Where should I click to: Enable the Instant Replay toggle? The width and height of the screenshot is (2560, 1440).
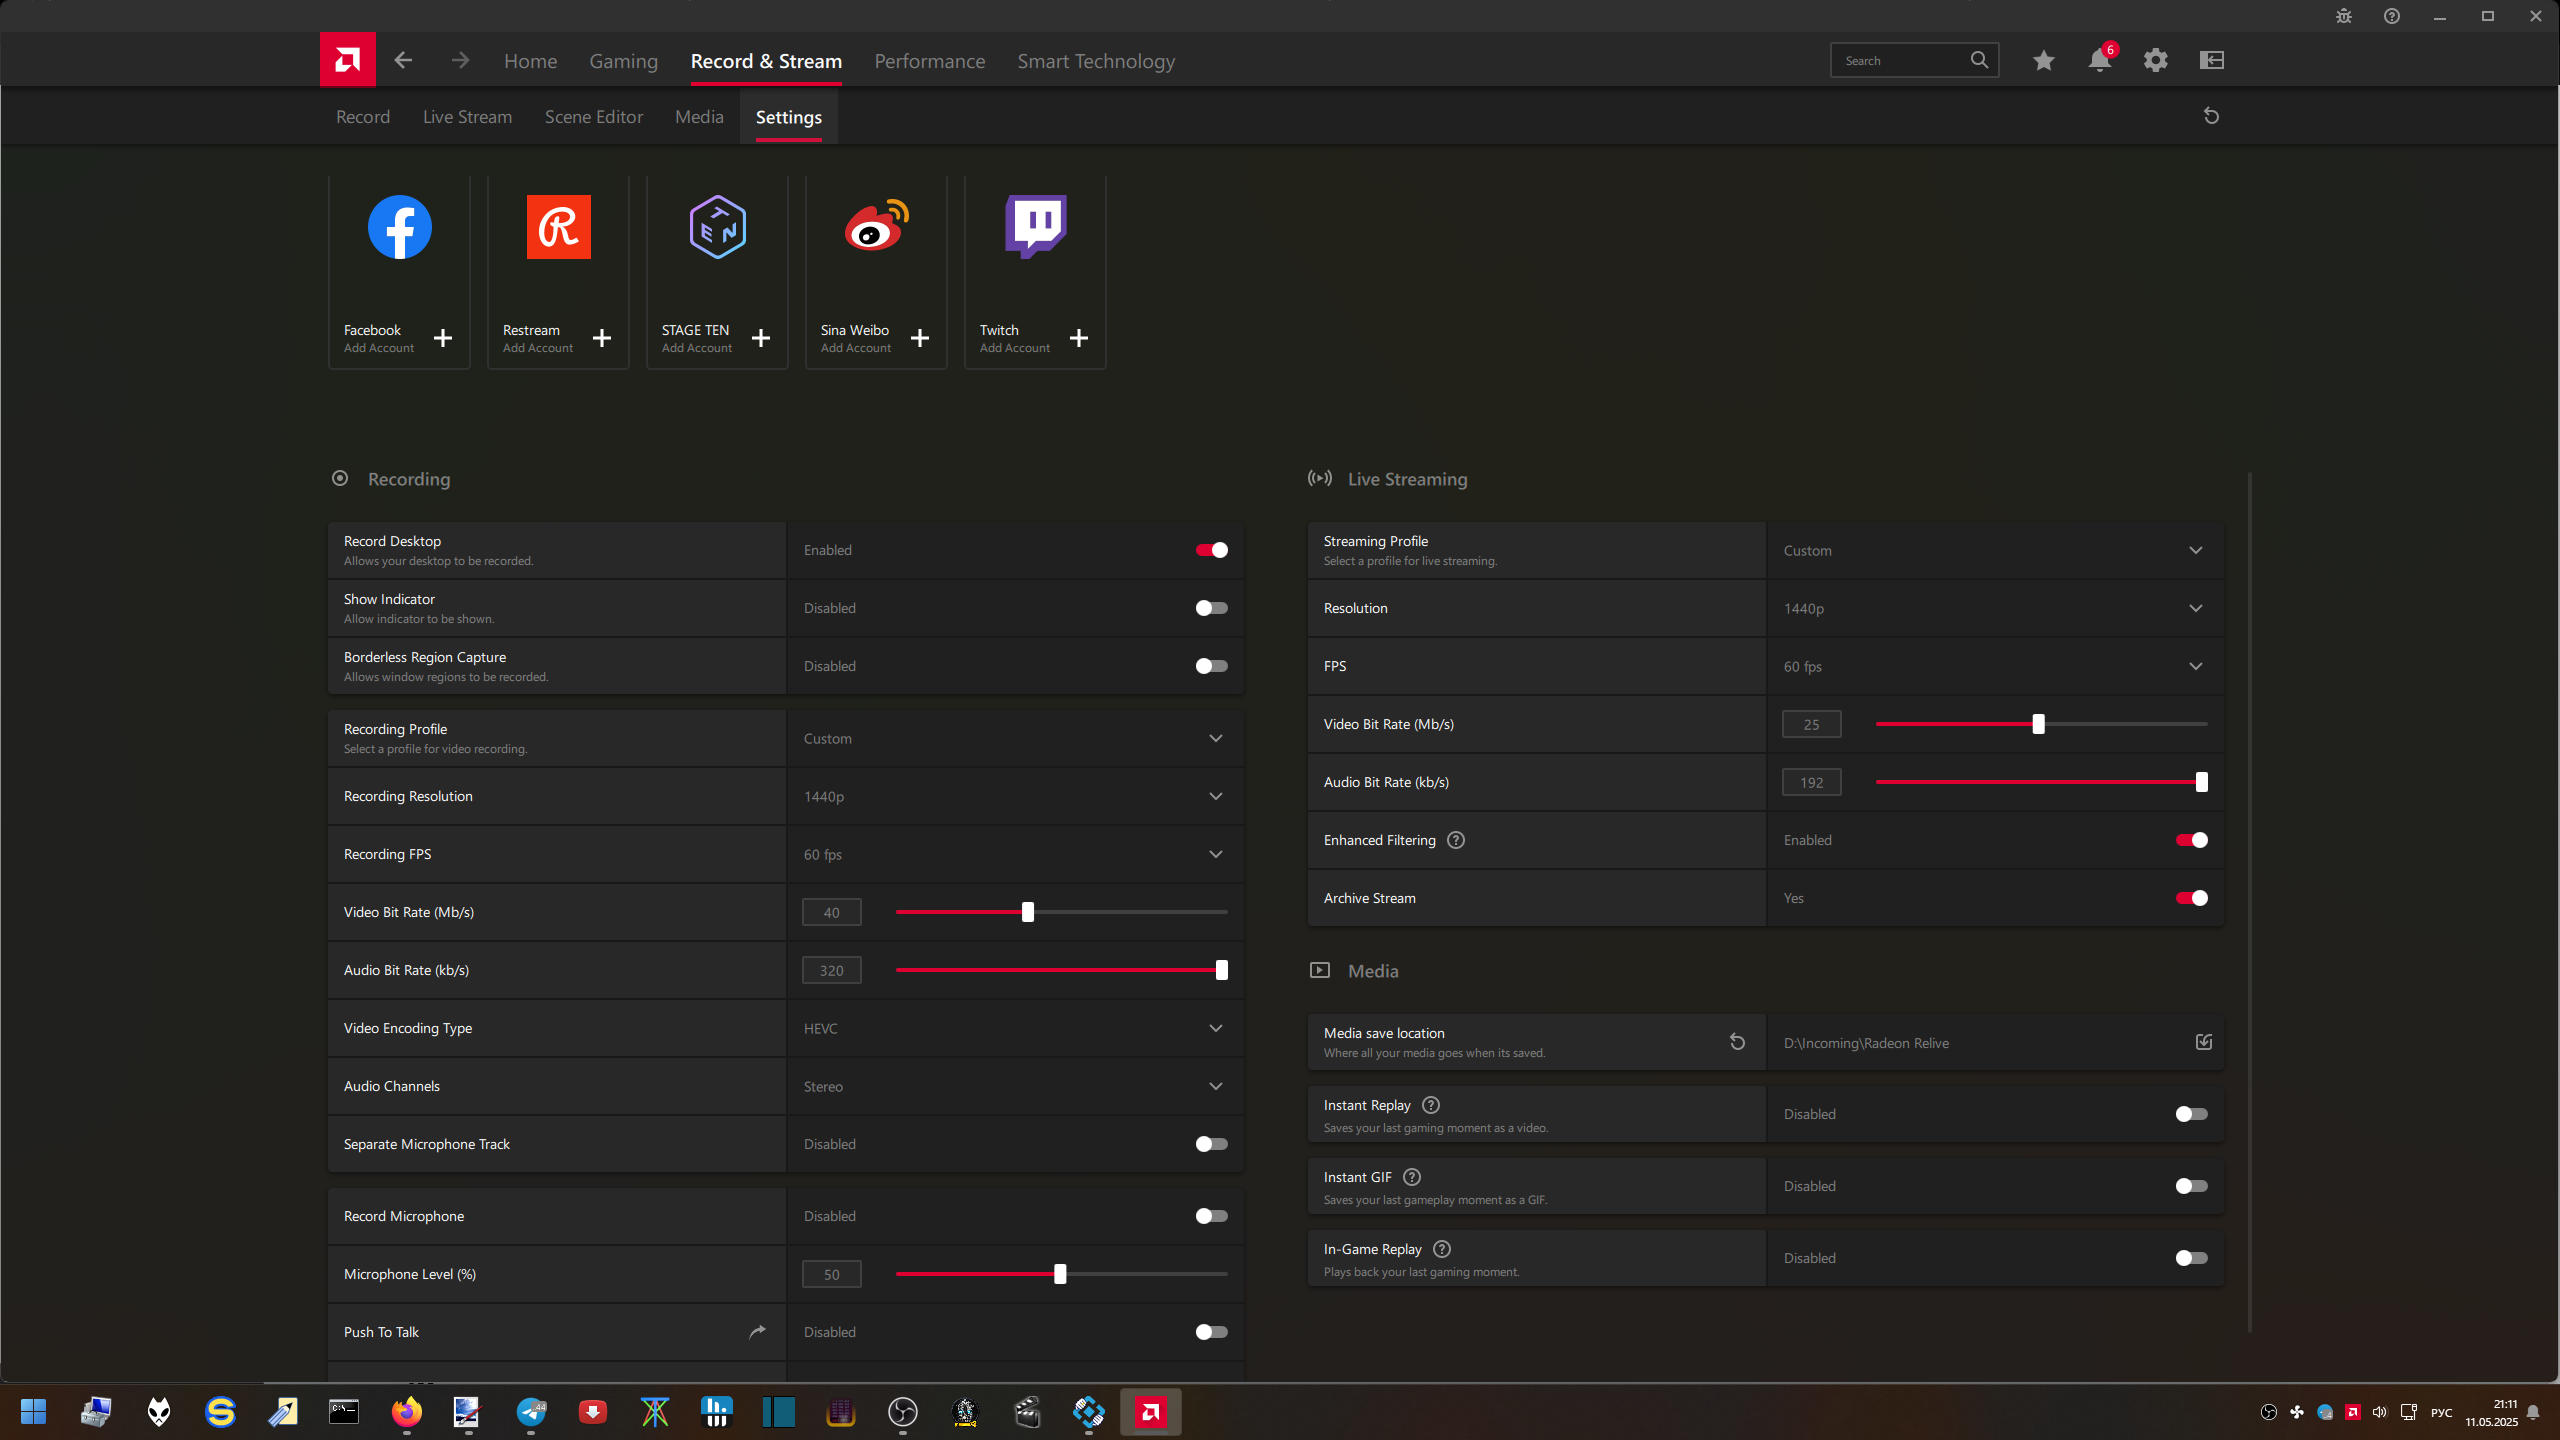click(2190, 1114)
